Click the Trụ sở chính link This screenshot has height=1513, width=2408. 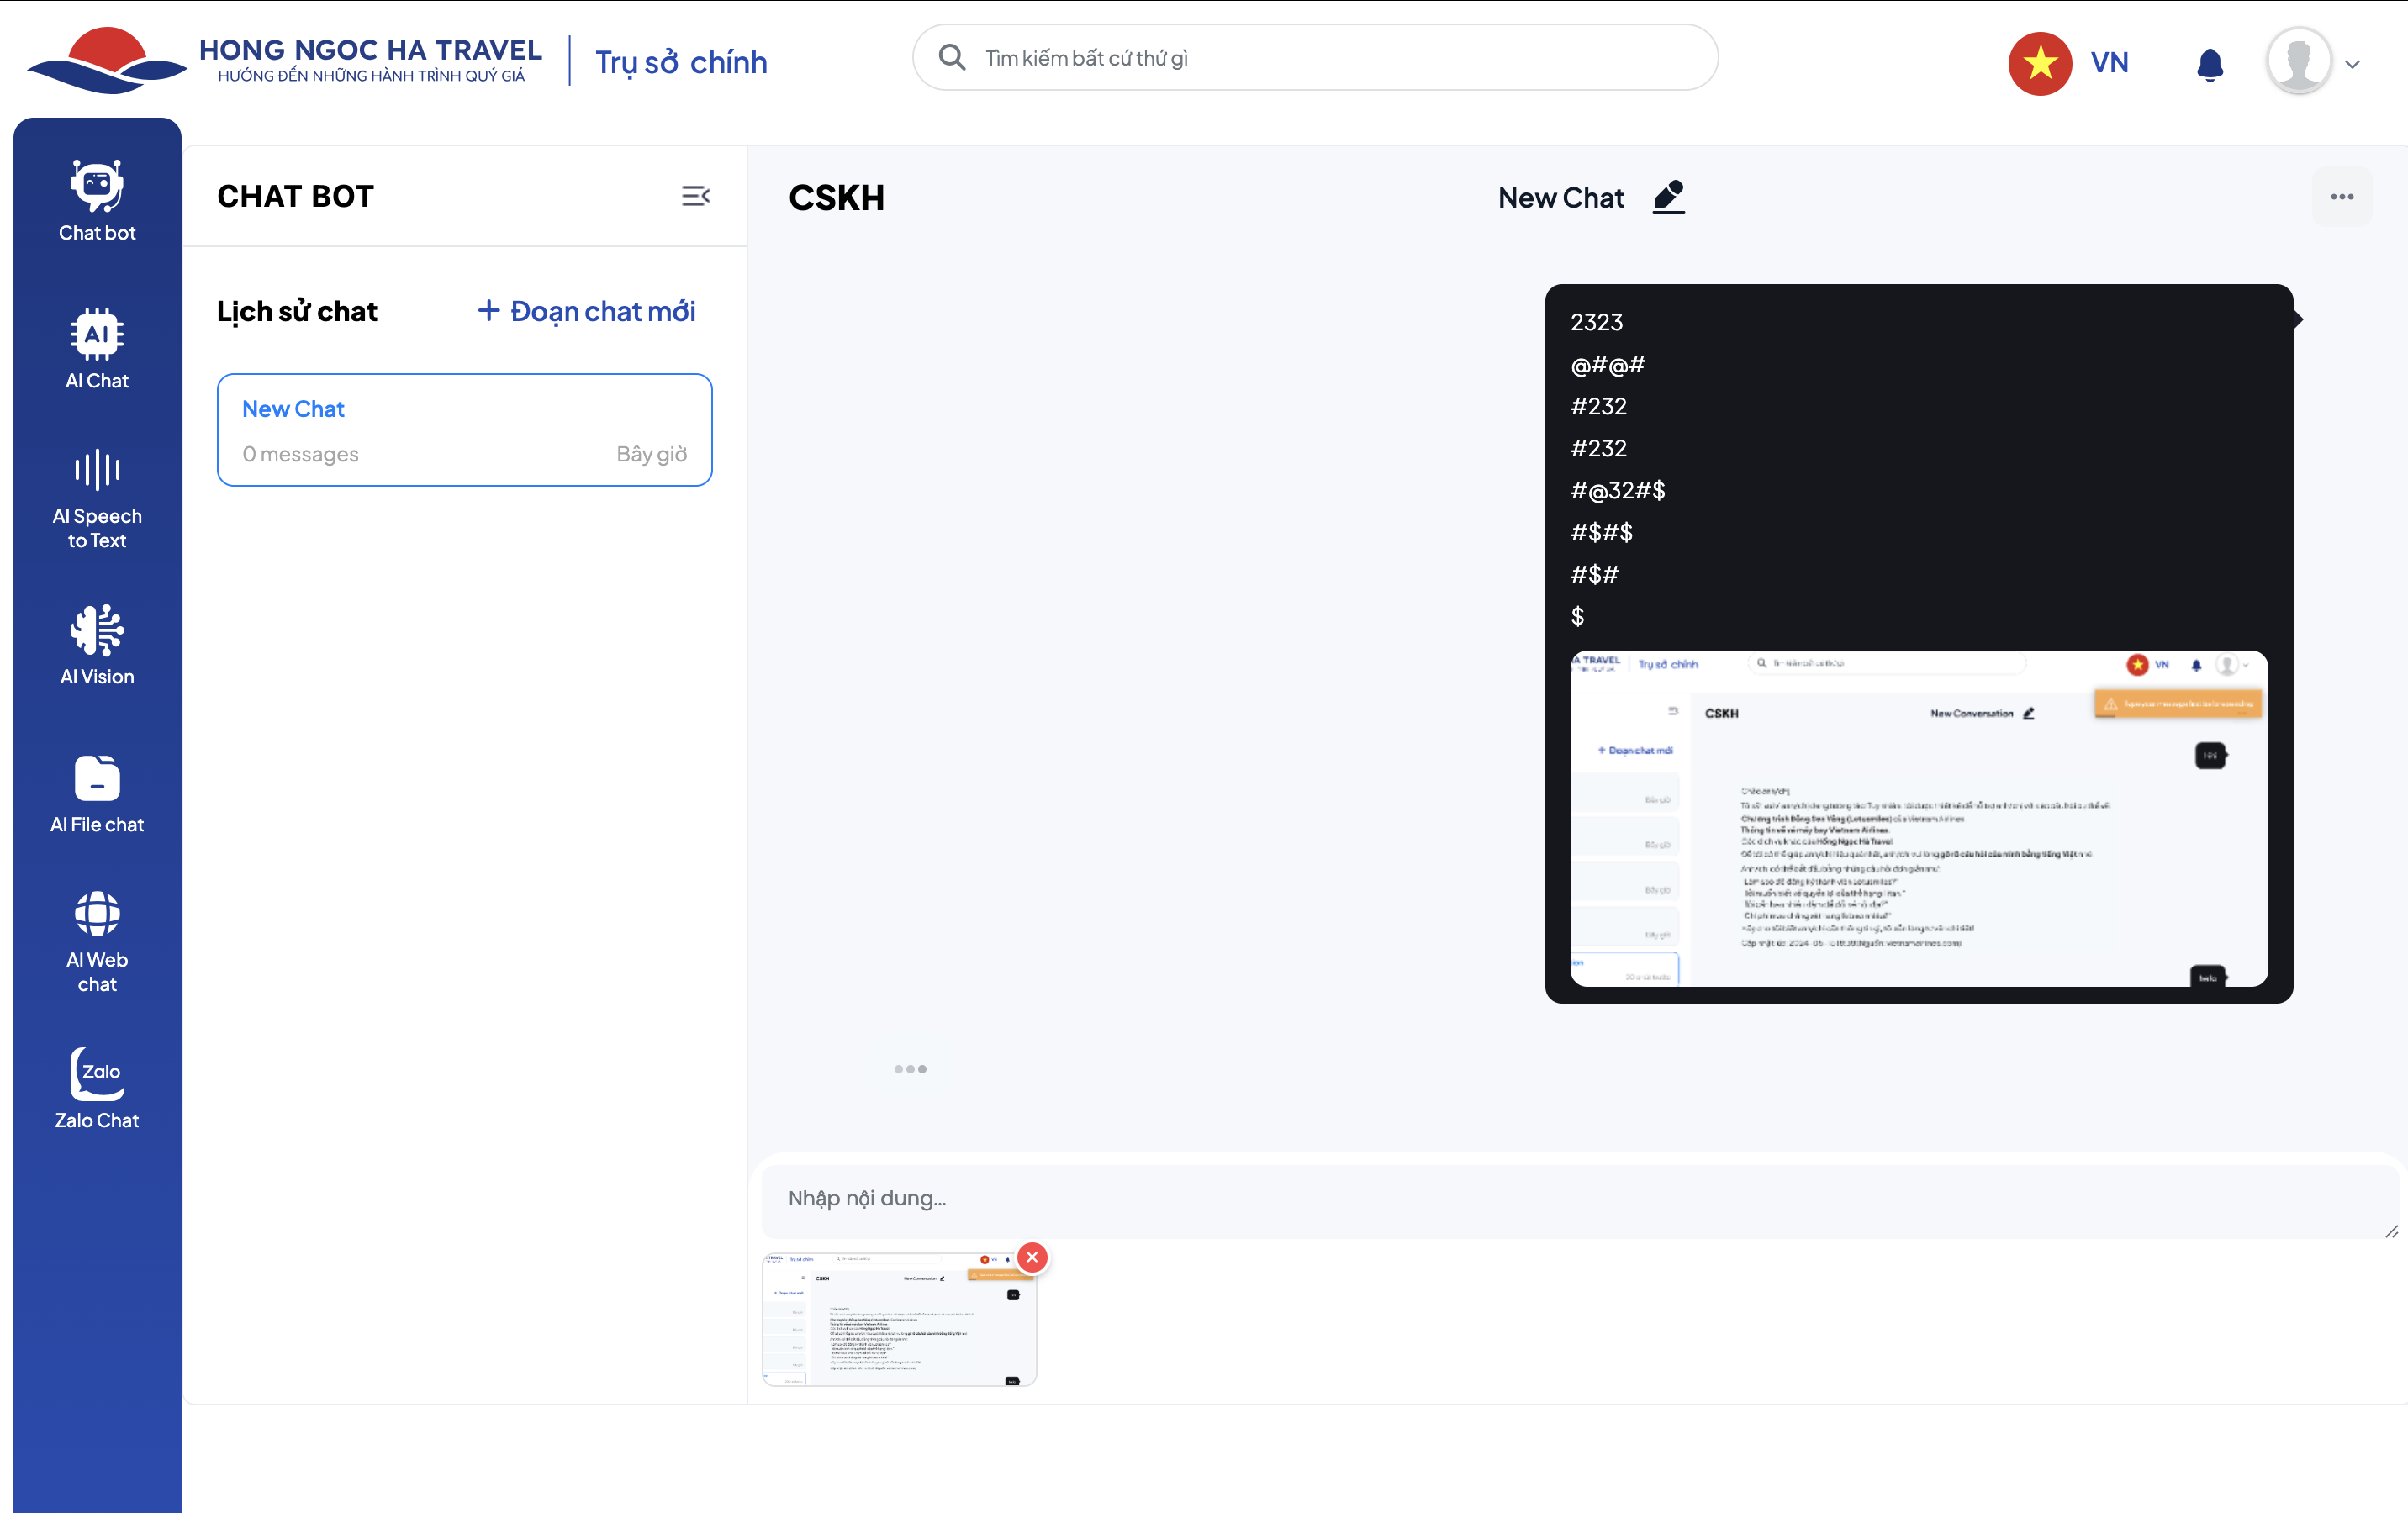[681, 62]
